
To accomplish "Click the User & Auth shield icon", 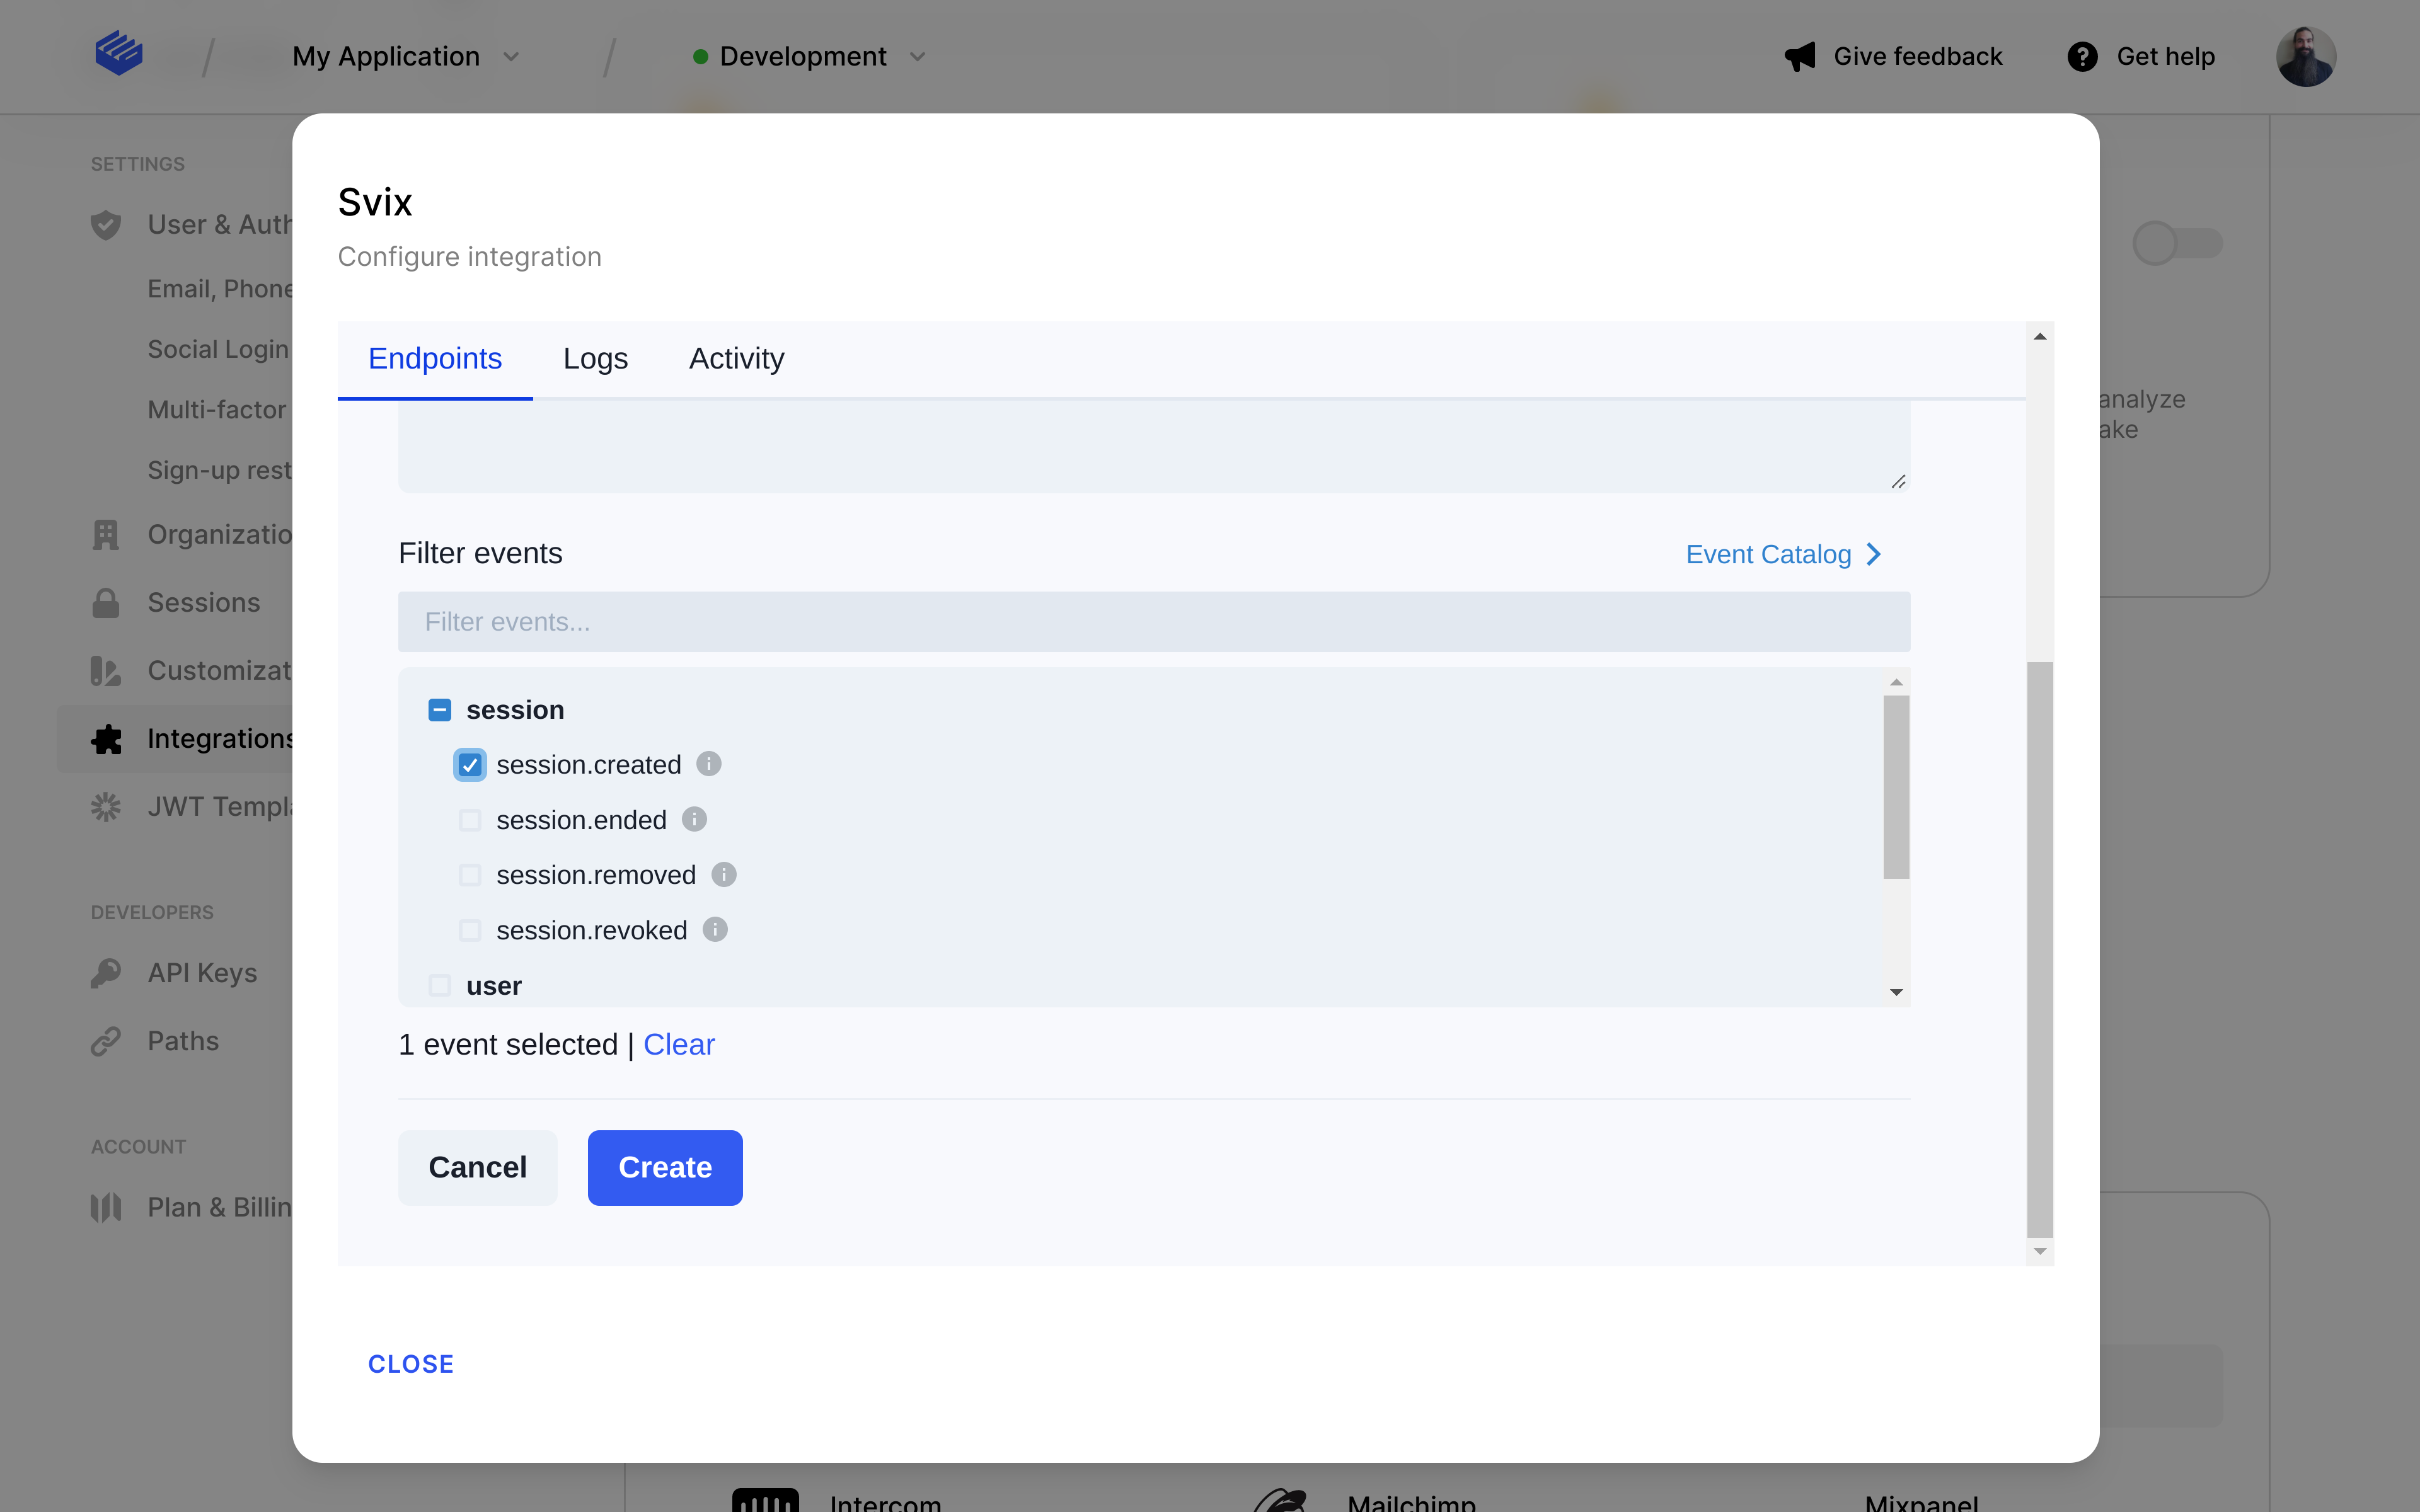I will tap(106, 225).
